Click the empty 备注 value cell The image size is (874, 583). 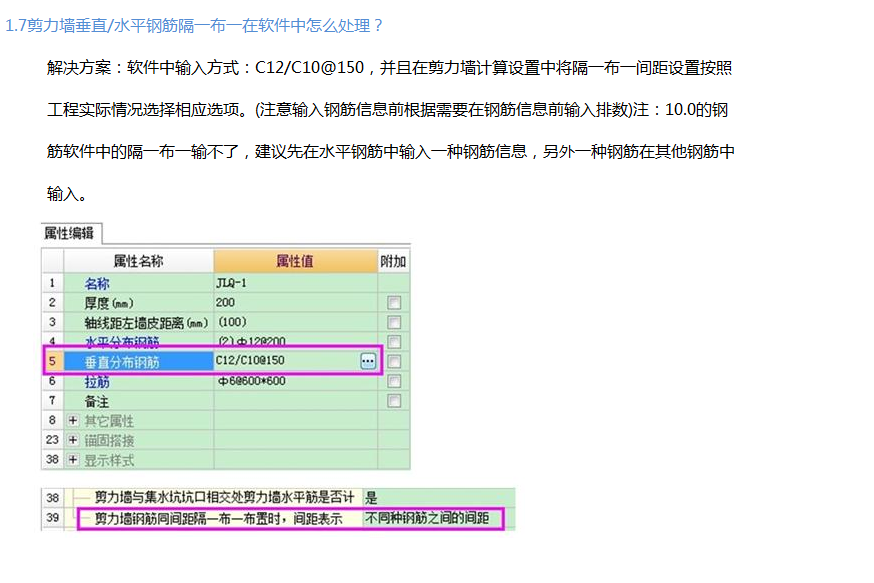point(295,401)
